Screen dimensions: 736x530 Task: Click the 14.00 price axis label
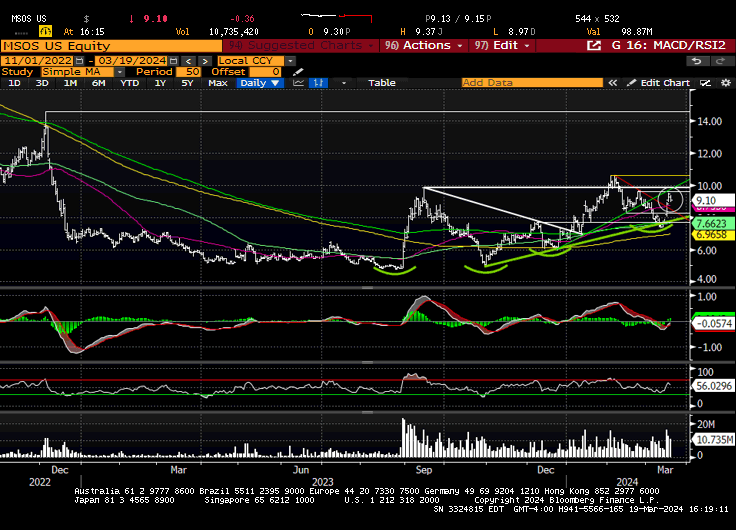710,121
